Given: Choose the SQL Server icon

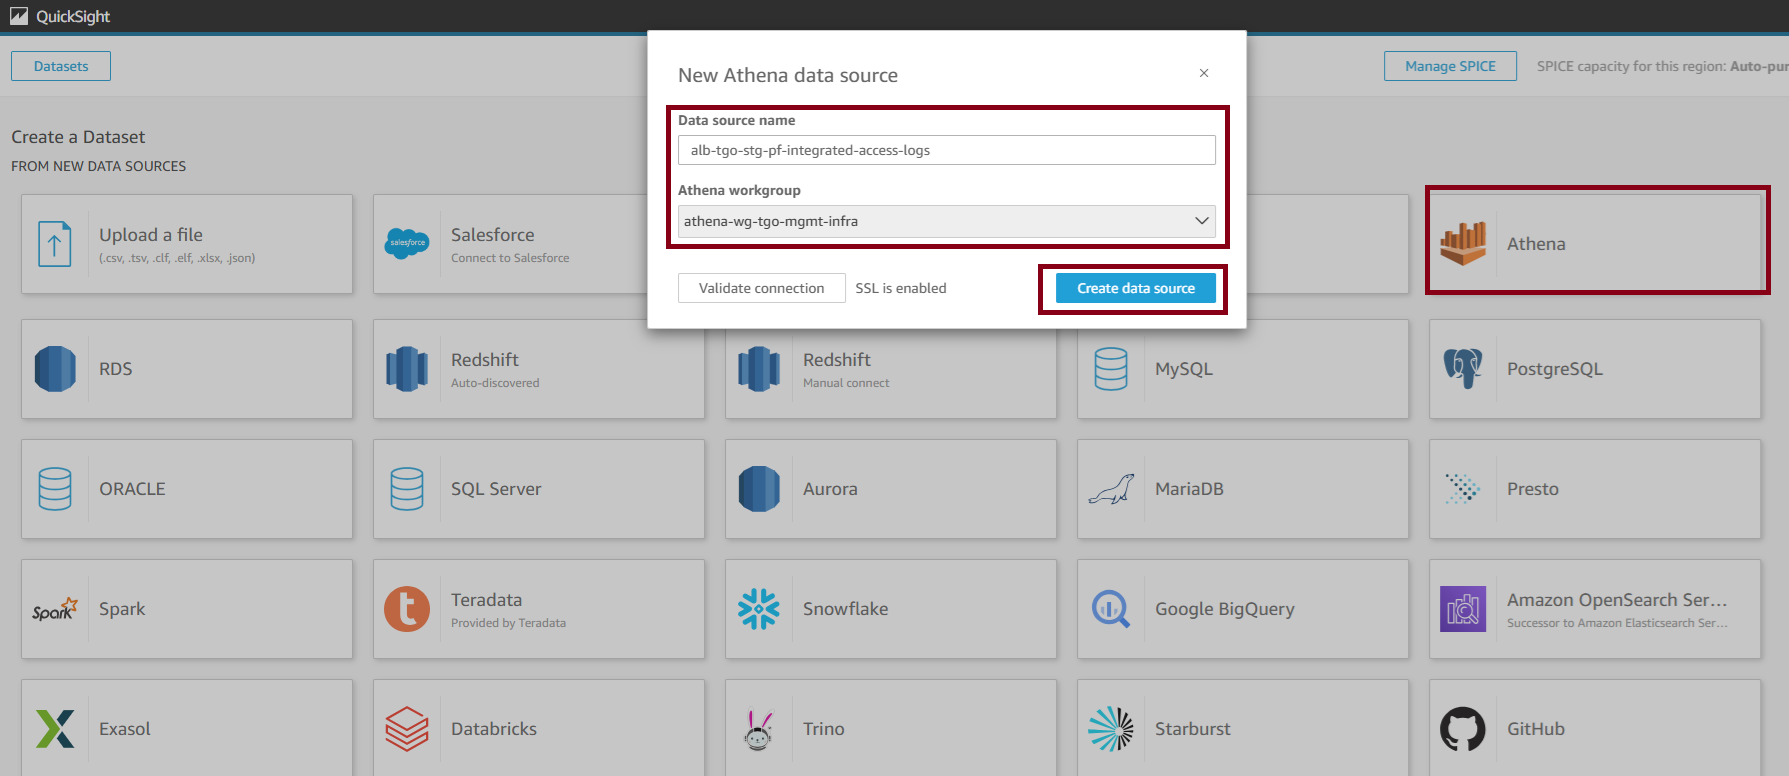Looking at the screenshot, I should point(407,489).
